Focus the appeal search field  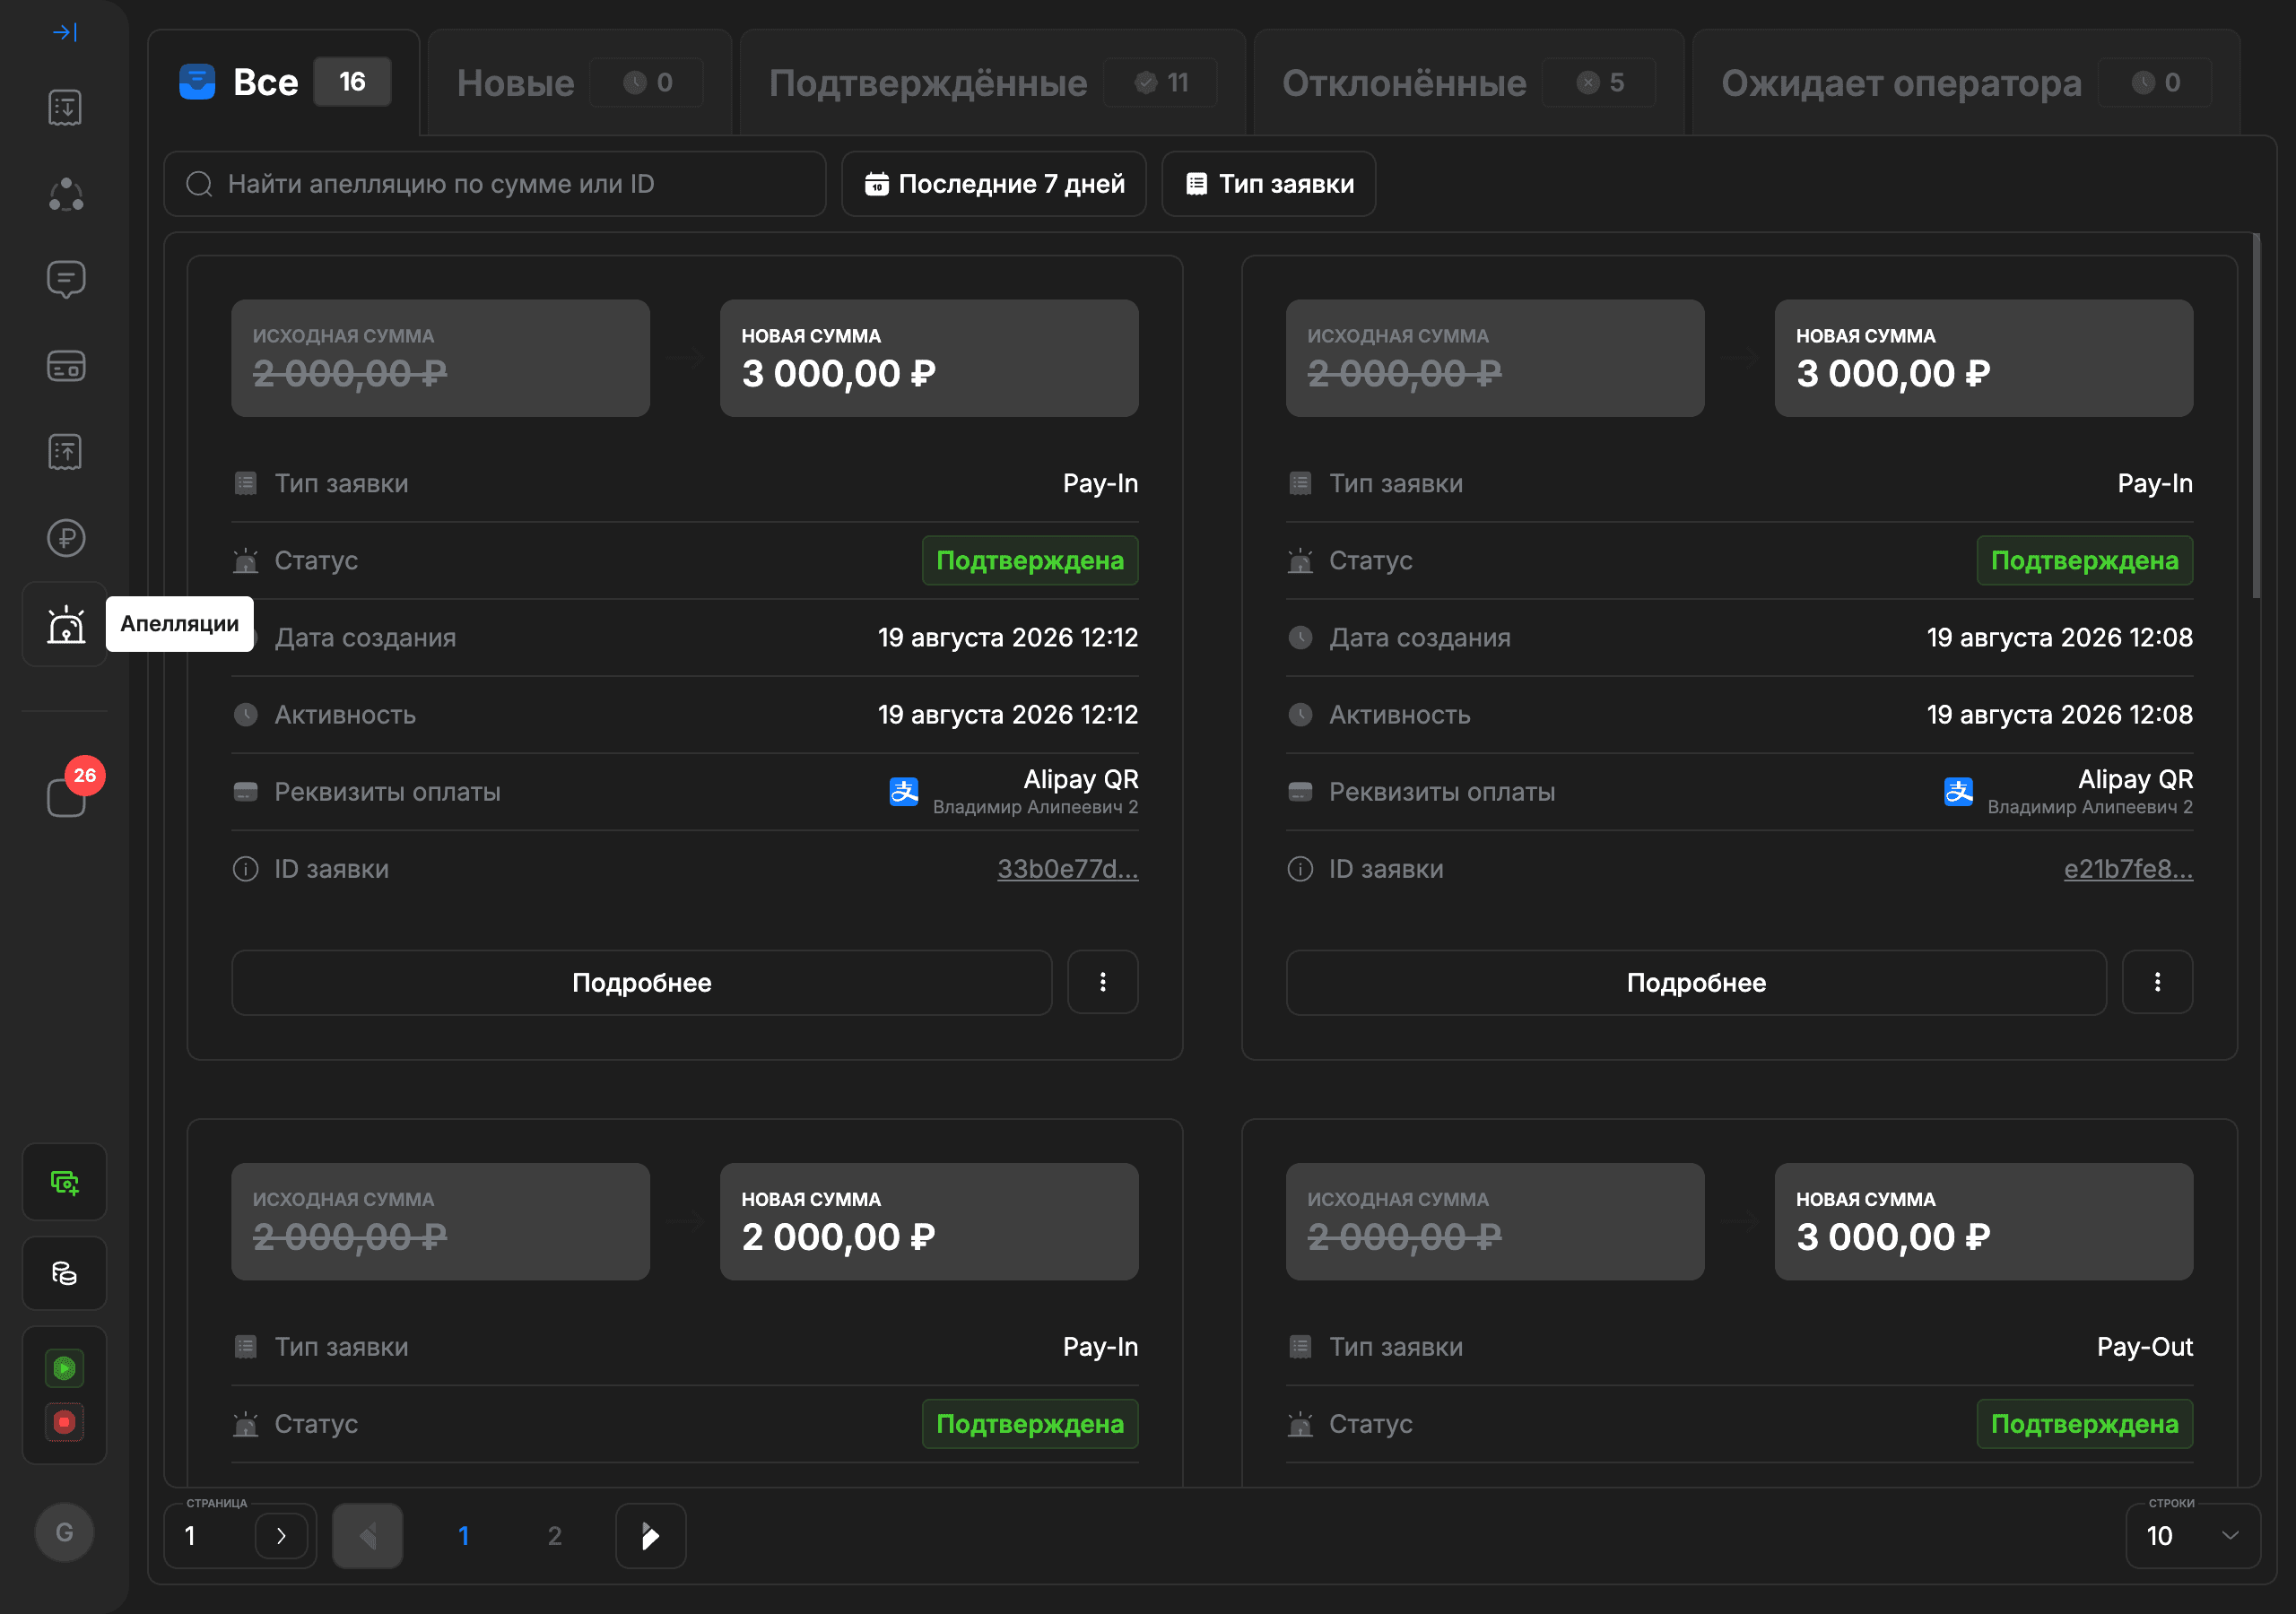click(x=495, y=184)
